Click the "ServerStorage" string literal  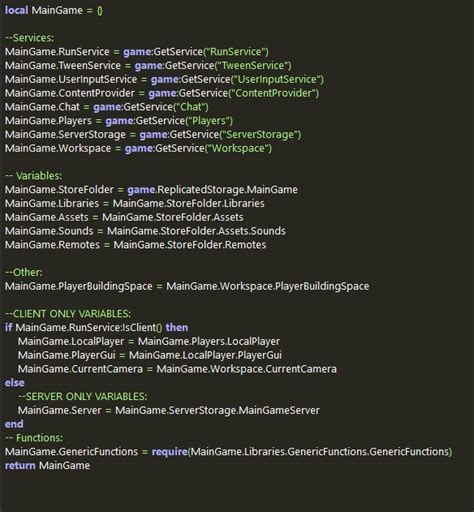pyautogui.click(x=259, y=135)
